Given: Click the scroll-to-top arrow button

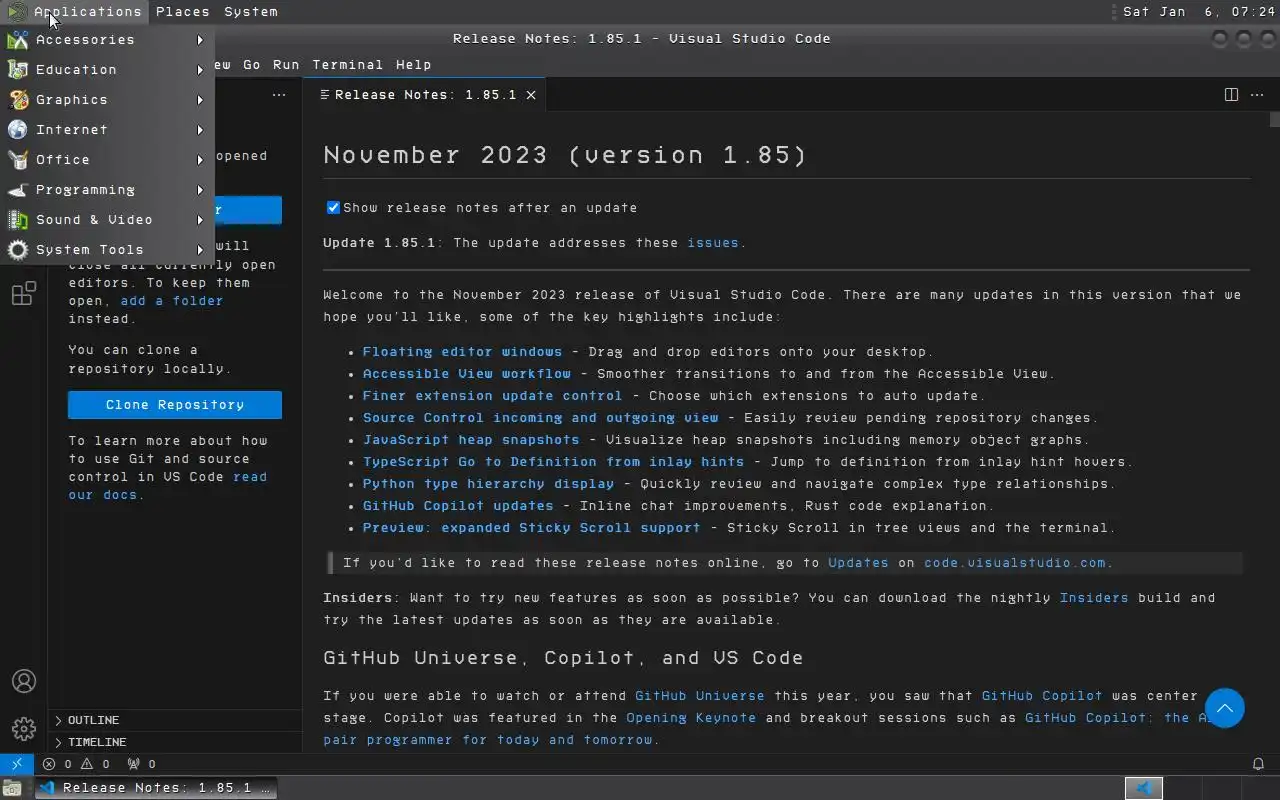Looking at the screenshot, I should coord(1224,708).
